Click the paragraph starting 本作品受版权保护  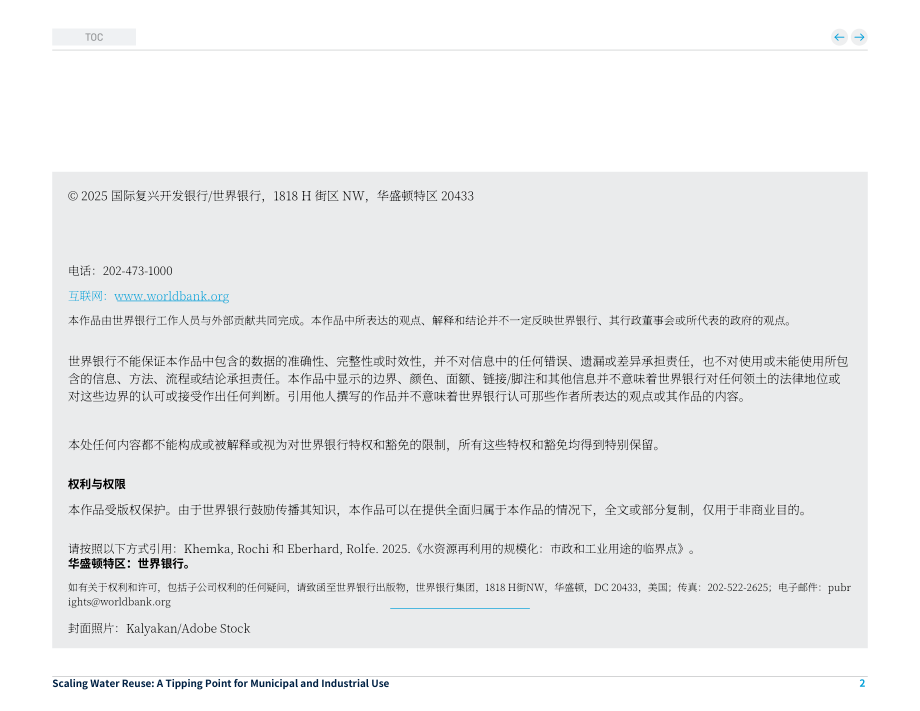(x=437, y=510)
